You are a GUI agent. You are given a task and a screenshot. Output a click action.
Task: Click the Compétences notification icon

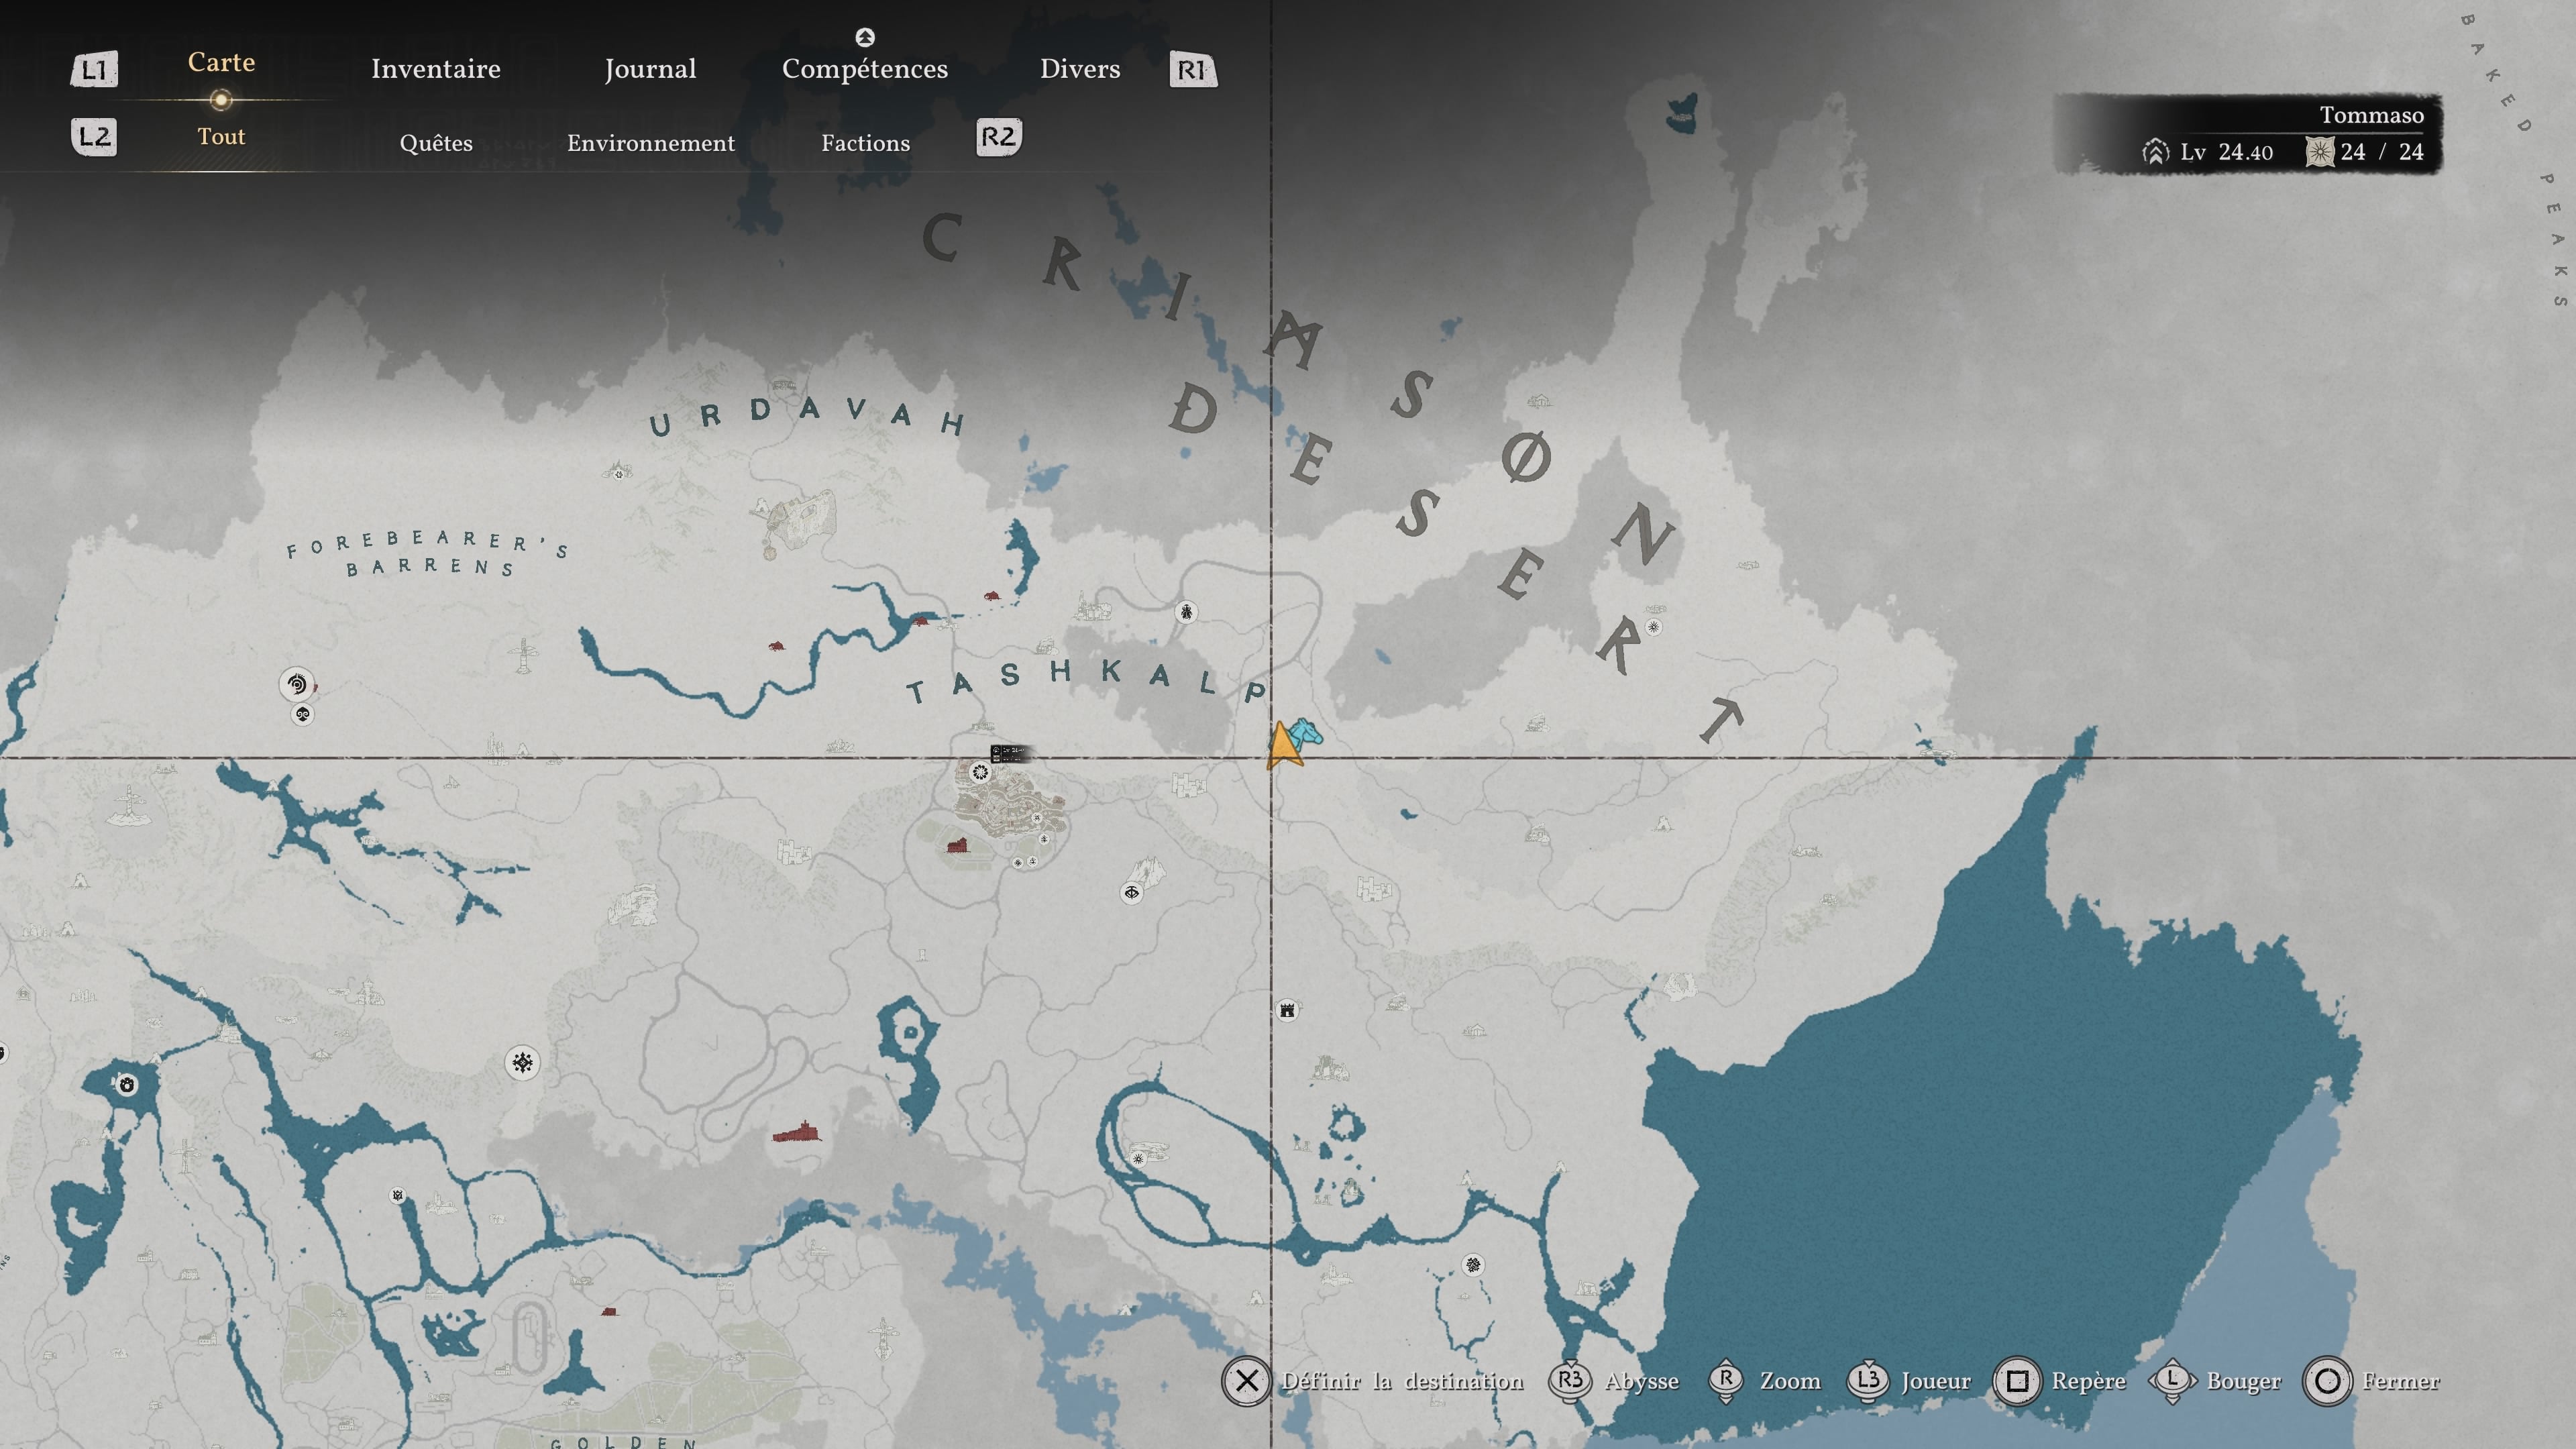(865, 37)
